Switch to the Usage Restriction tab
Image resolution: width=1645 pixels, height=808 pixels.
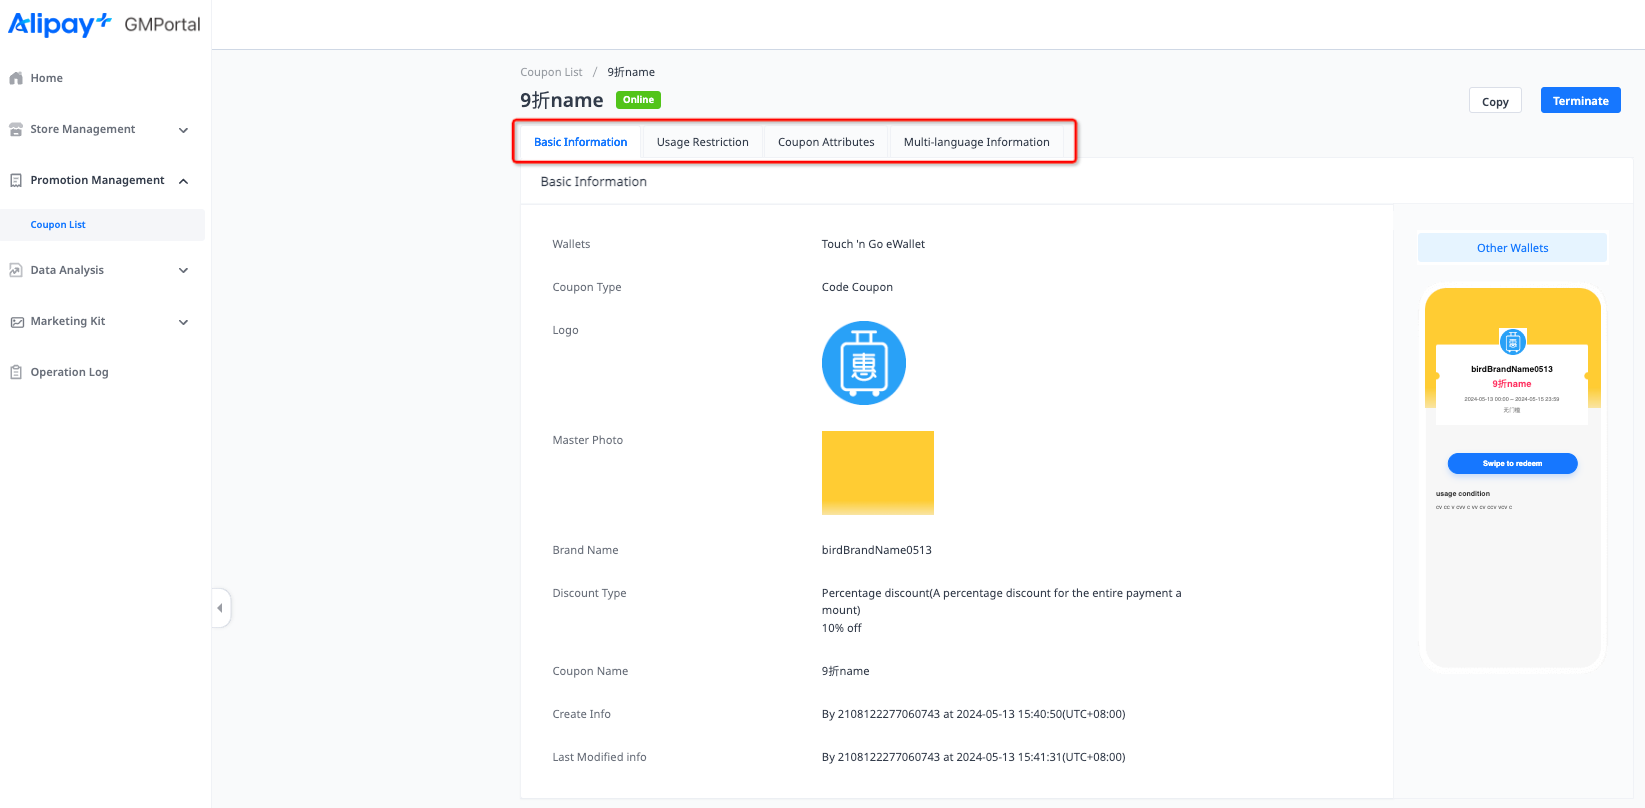click(702, 142)
